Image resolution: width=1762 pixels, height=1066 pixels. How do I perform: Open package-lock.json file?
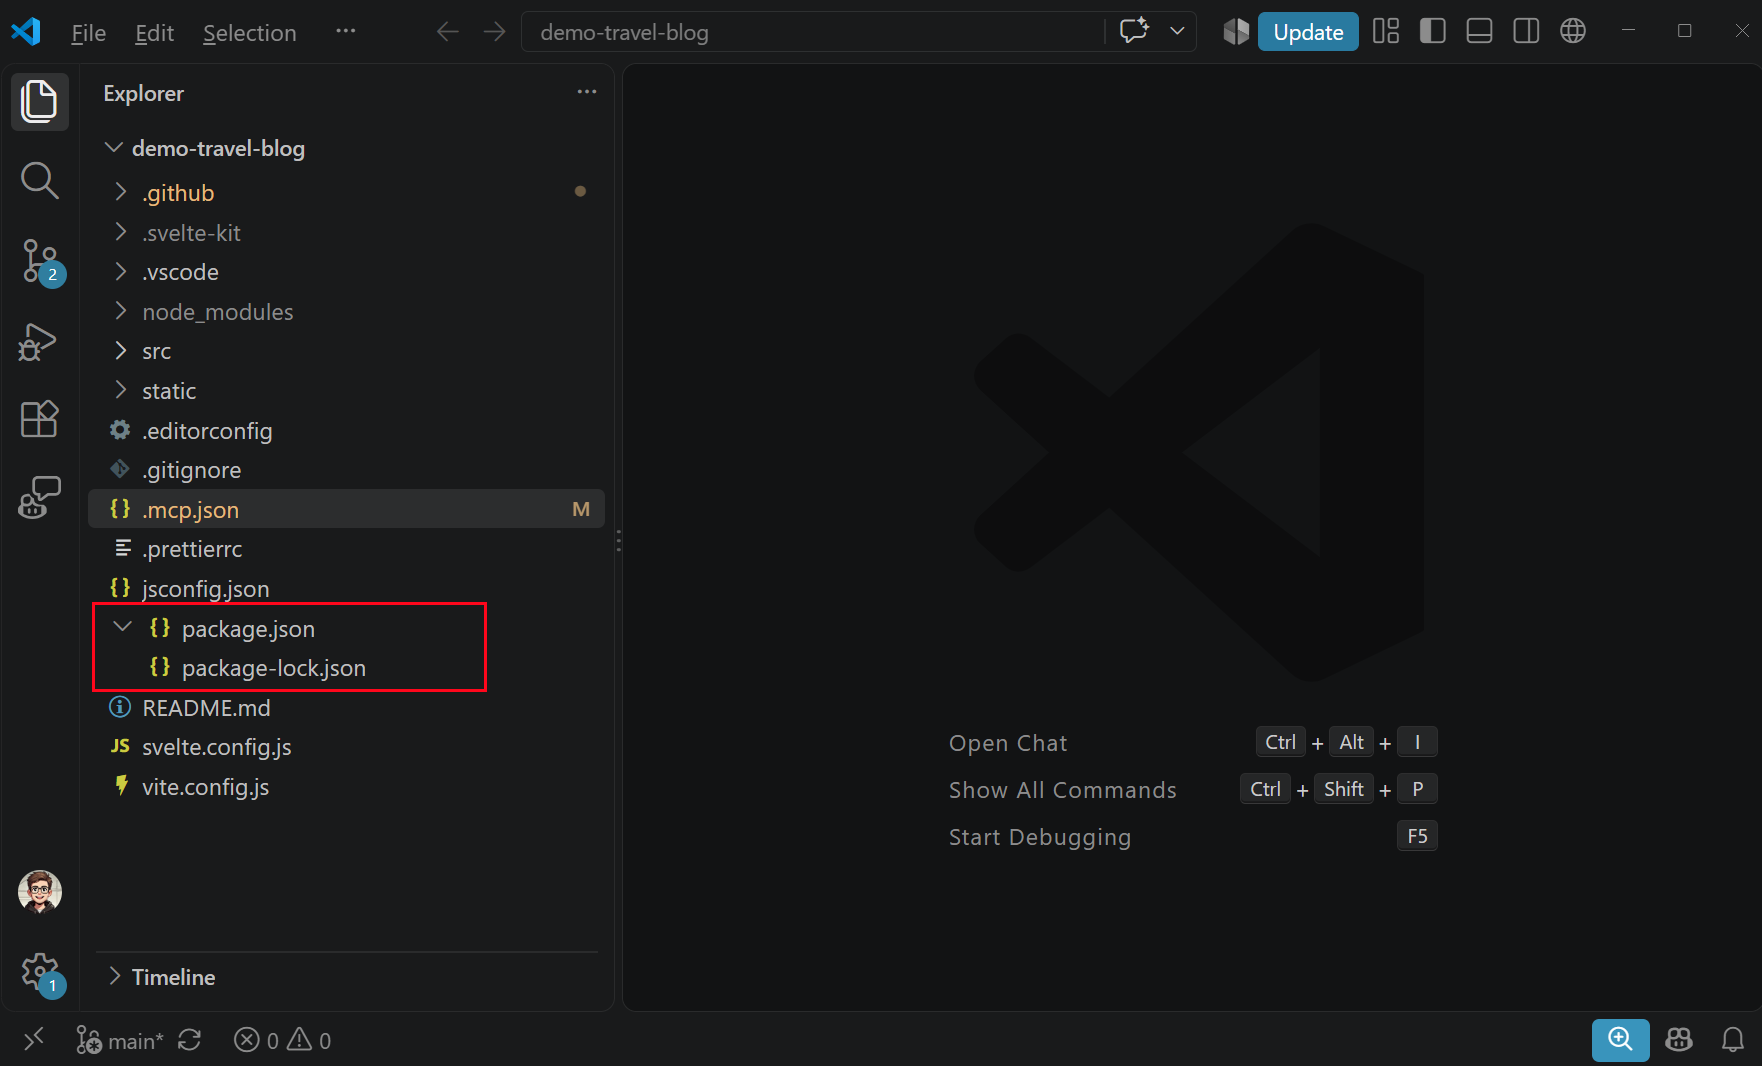point(346,668)
